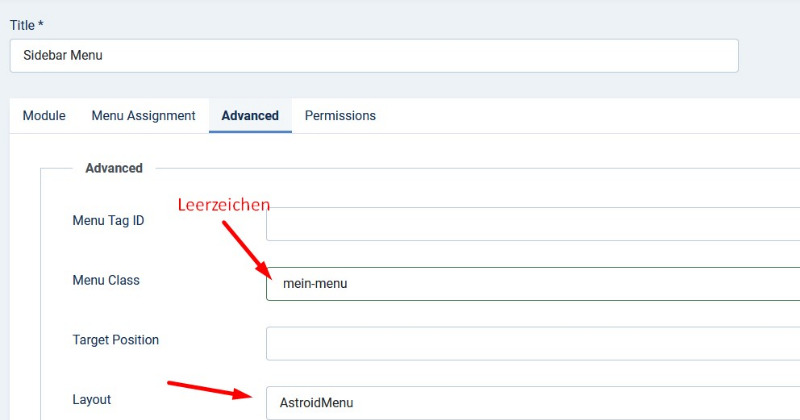
Task: Click the Advanced fieldset legend
Action: coord(114,168)
